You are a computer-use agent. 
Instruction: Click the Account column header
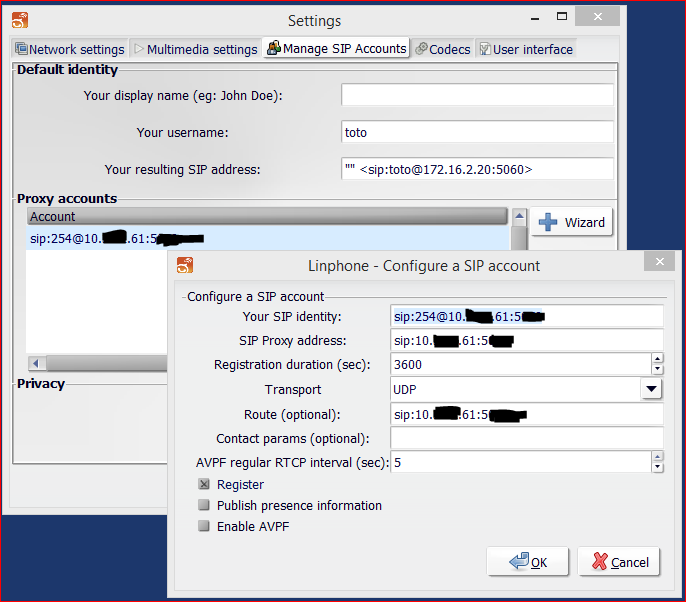[267, 216]
